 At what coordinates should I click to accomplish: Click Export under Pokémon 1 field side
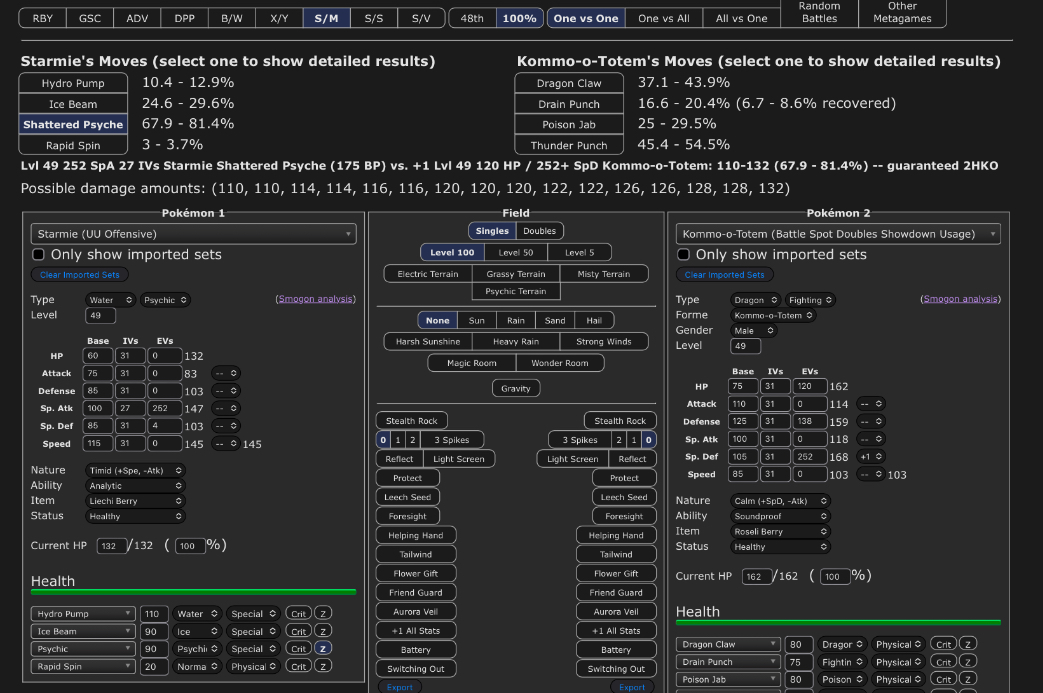[400, 687]
